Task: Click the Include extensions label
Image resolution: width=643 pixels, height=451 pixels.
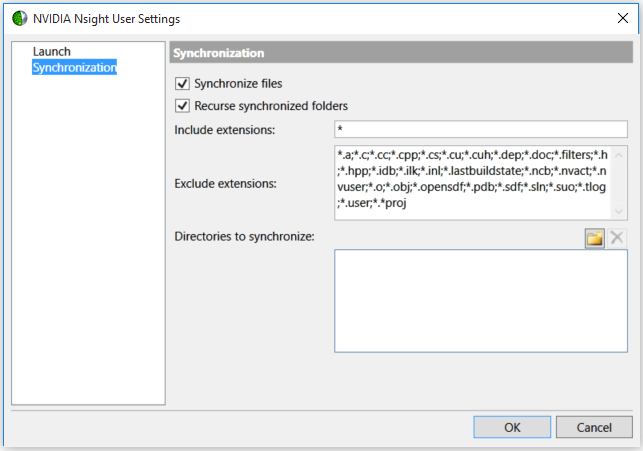Action: point(225,130)
